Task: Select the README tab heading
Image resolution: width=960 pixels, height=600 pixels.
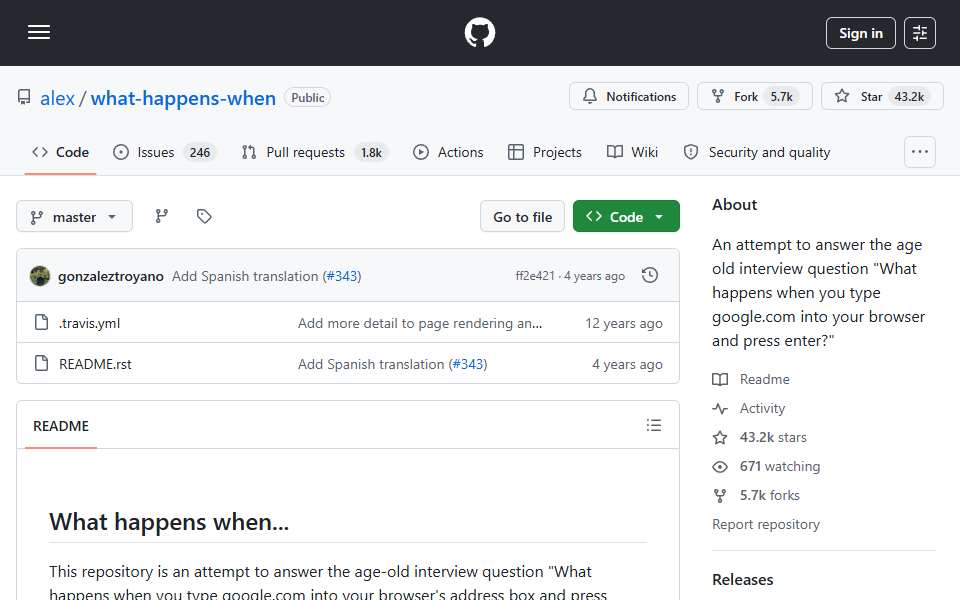Action: pos(61,426)
